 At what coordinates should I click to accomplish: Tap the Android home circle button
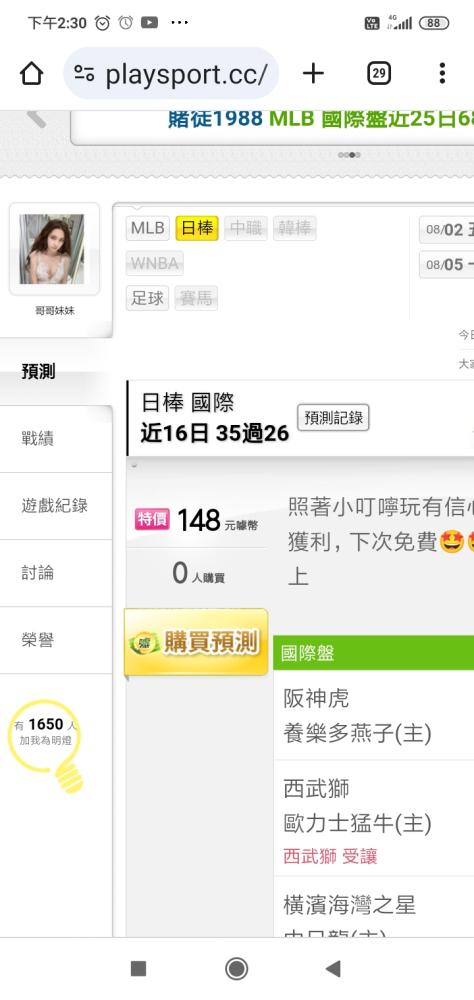(x=237, y=969)
